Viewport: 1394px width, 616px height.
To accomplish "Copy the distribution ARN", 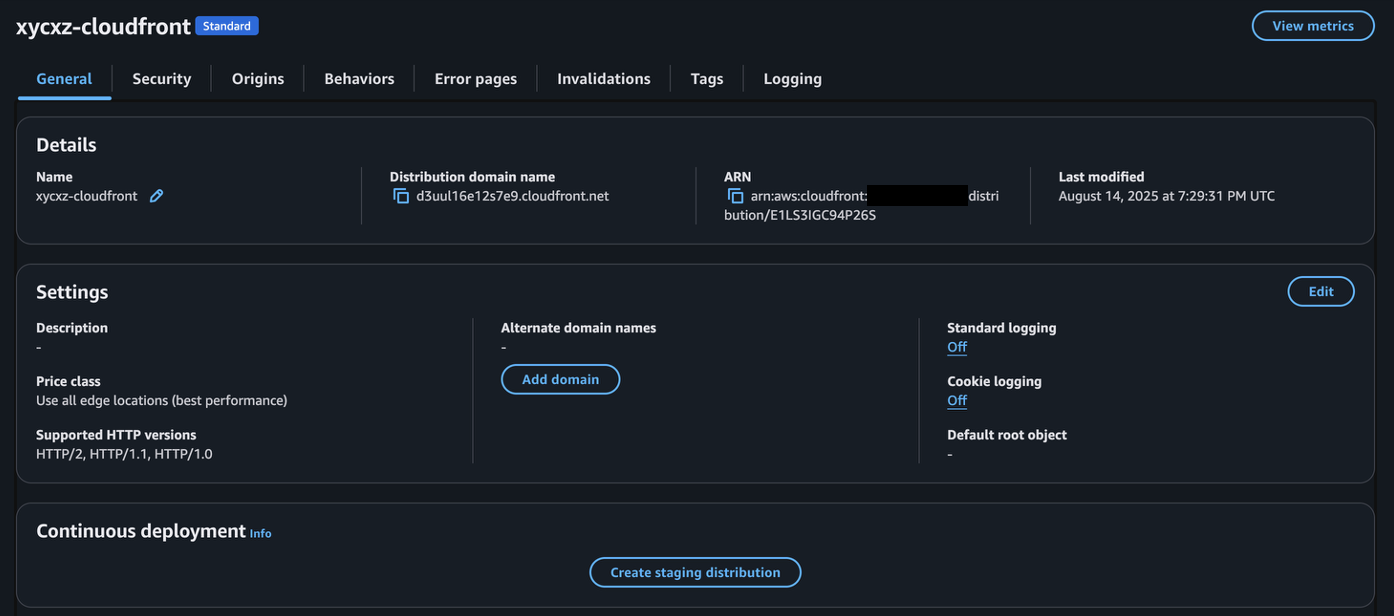I will [736, 196].
